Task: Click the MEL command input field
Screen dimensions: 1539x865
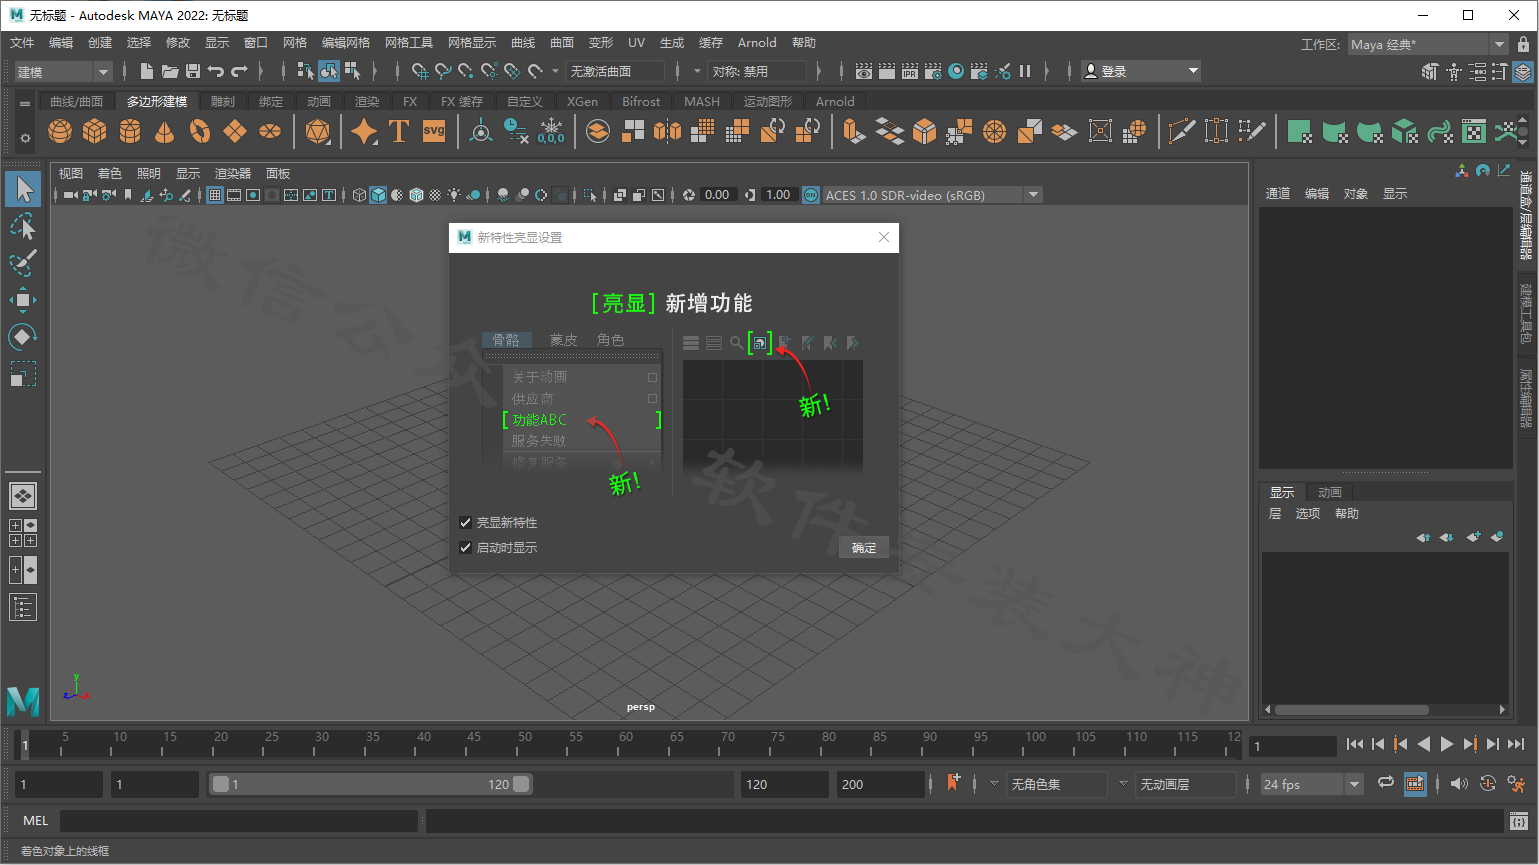Action: pos(239,821)
